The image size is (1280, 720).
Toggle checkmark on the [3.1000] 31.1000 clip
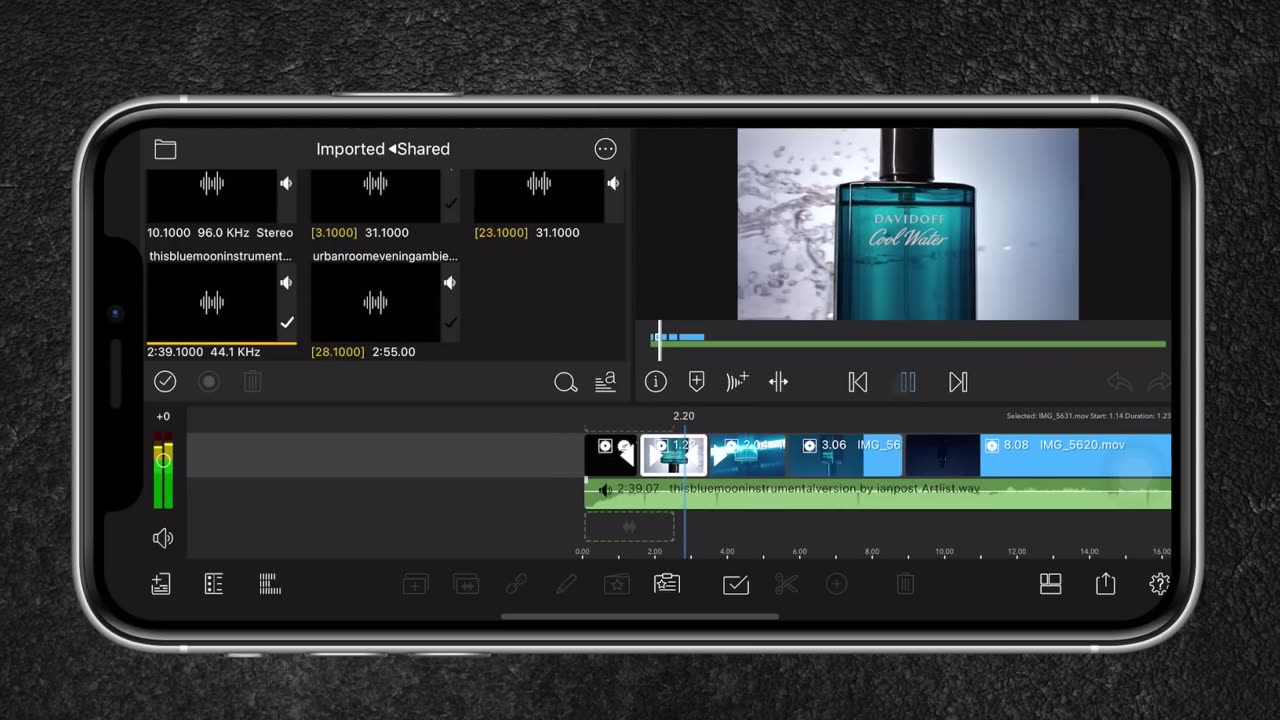[x=450, y=203]
